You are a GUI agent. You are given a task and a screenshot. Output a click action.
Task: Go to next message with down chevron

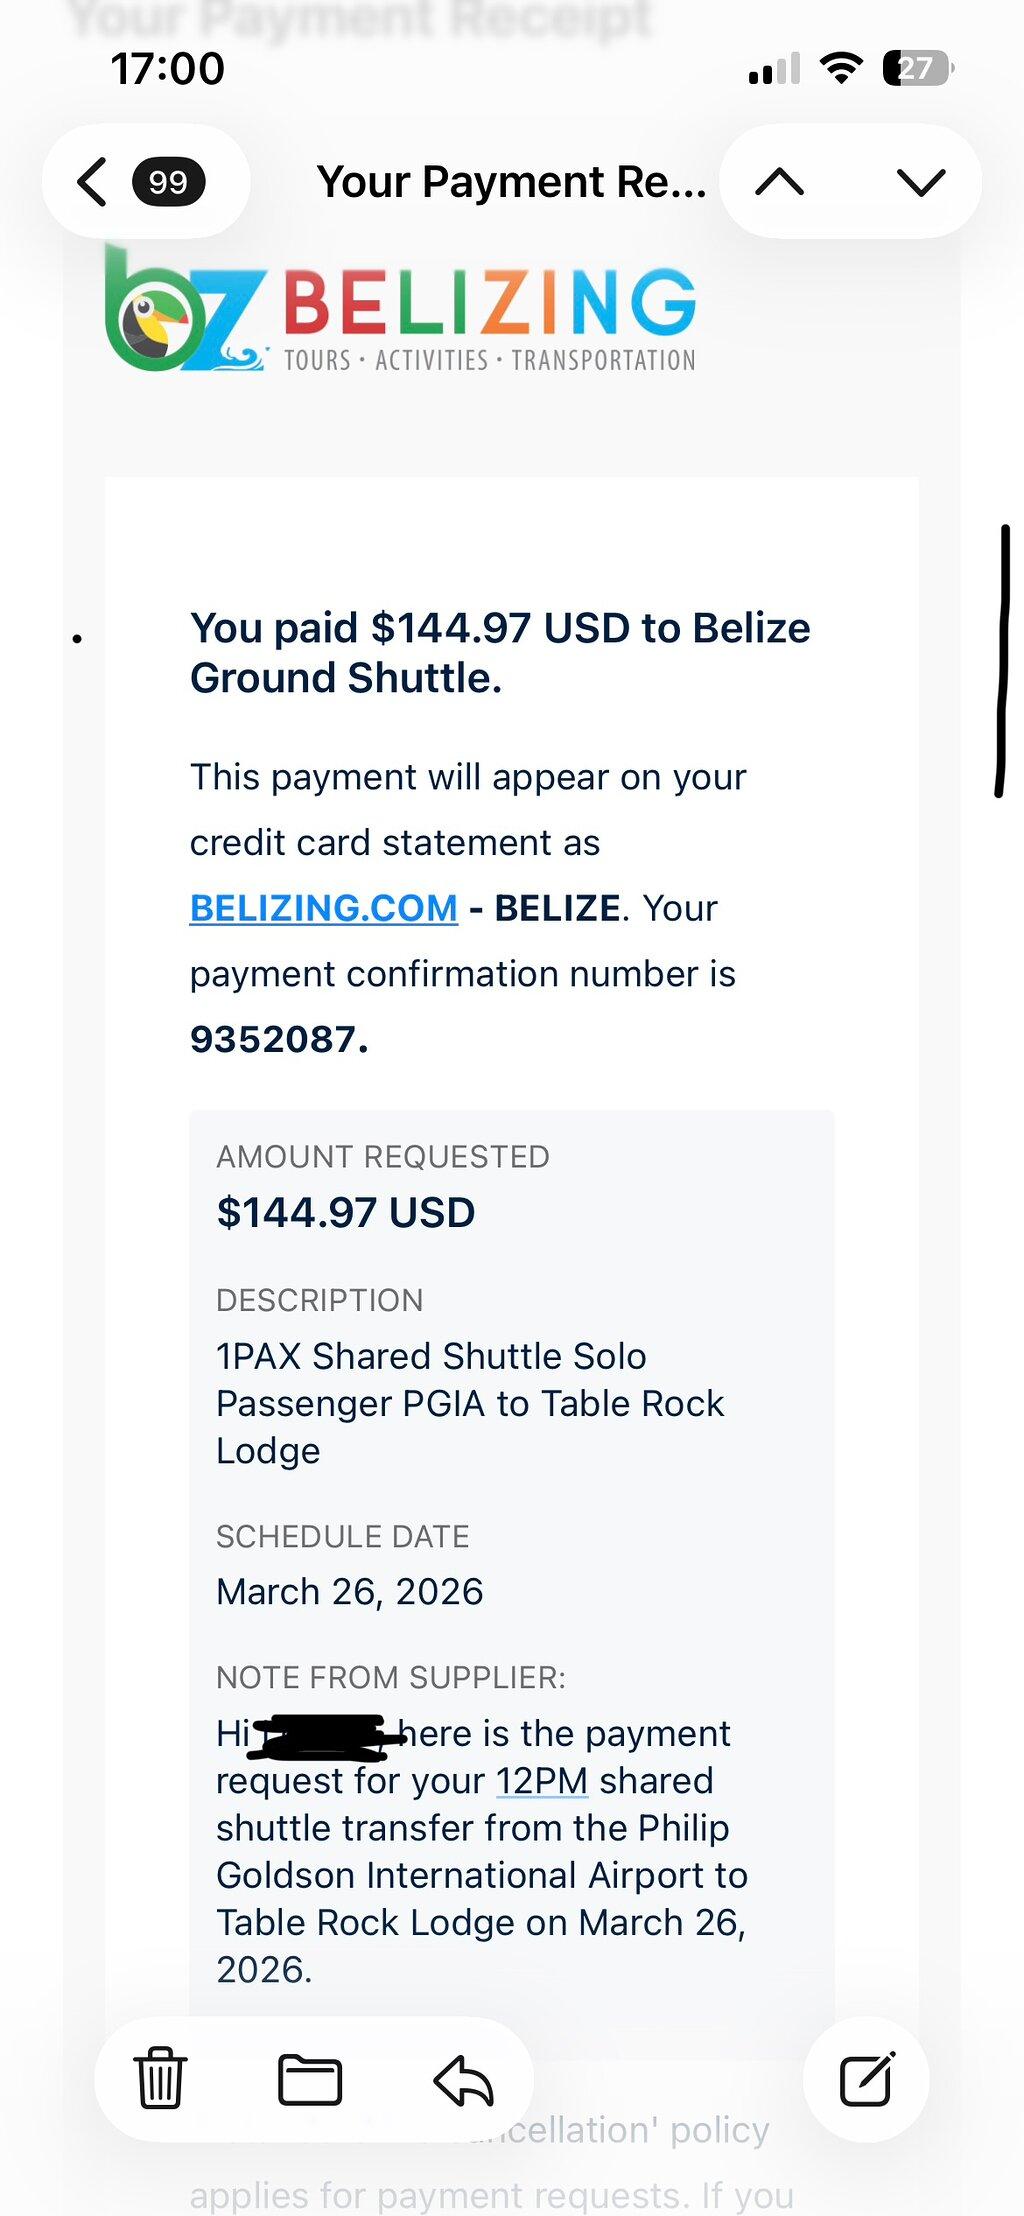(921, 182)
